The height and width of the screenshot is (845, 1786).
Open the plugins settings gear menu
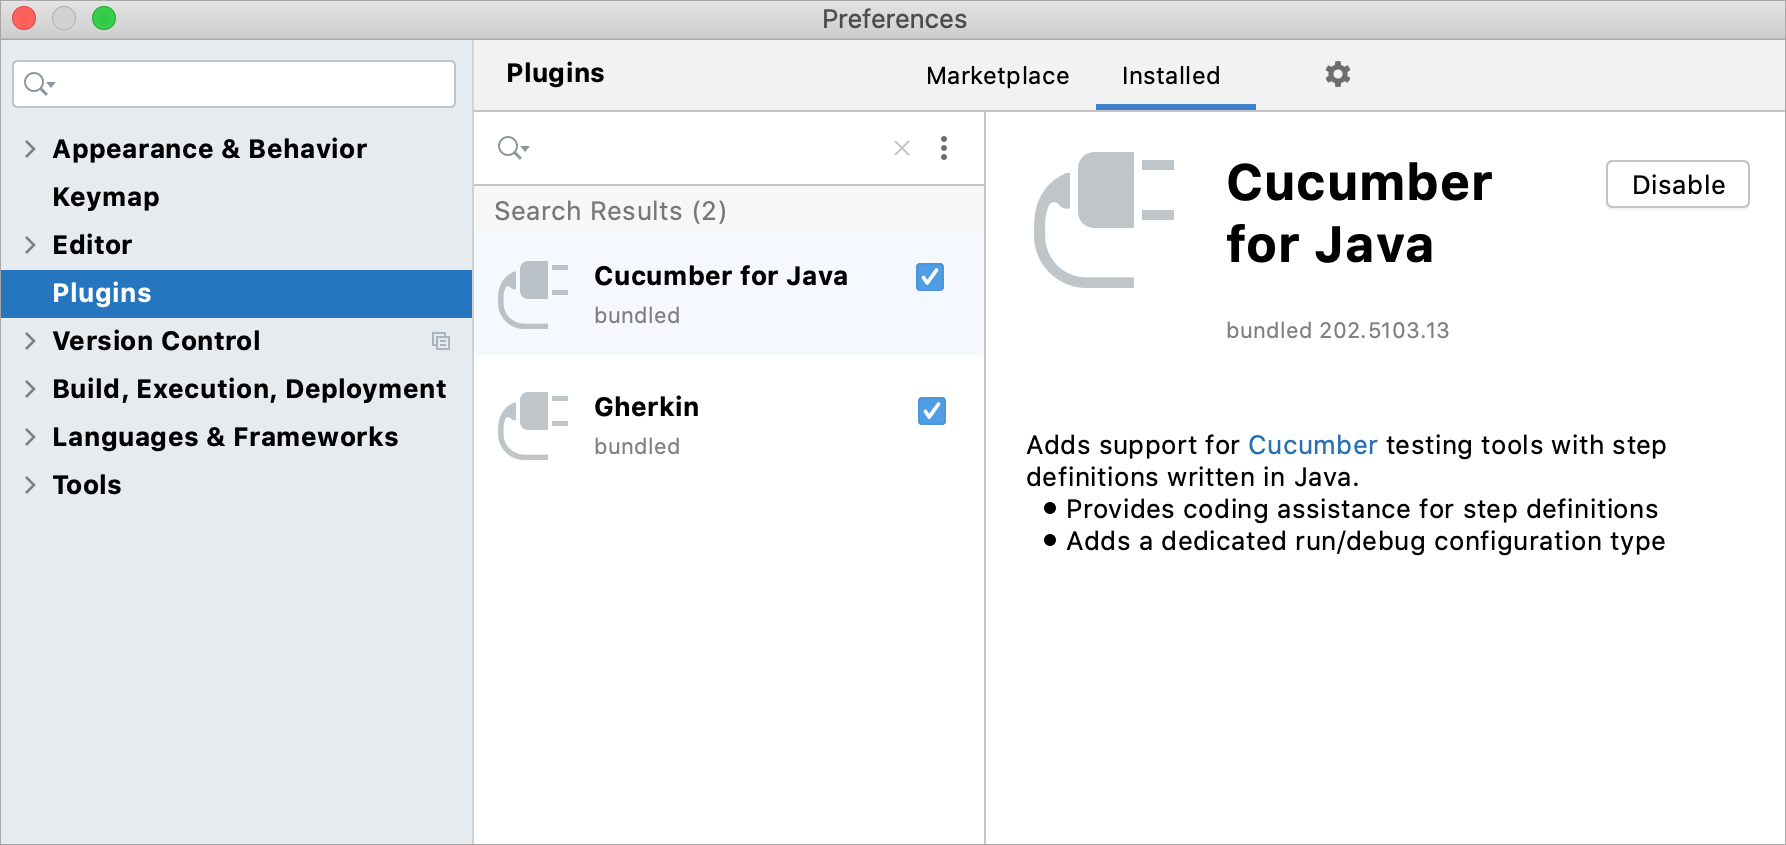point(1337,74)
